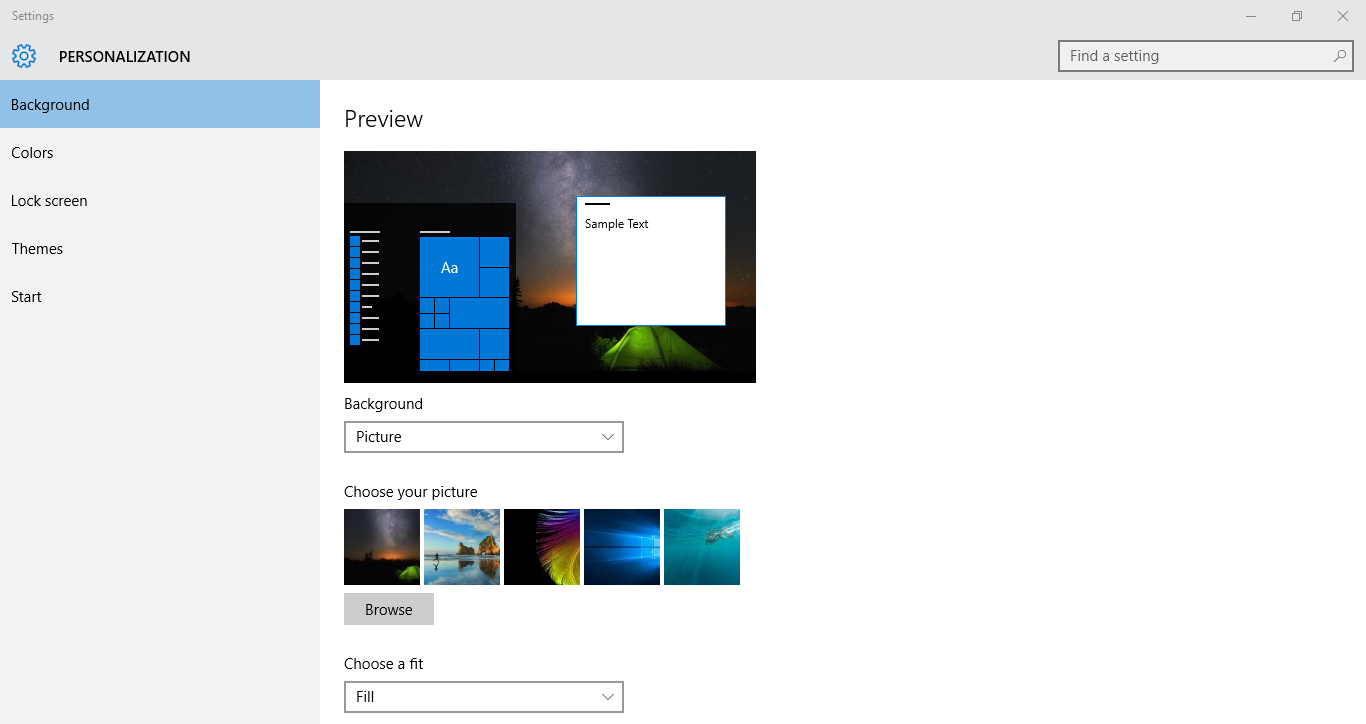Image resolution: width=1366 pixels, height=724 pixels.
Task: Focus the Find a setting search box
Action: (1205, 56)
